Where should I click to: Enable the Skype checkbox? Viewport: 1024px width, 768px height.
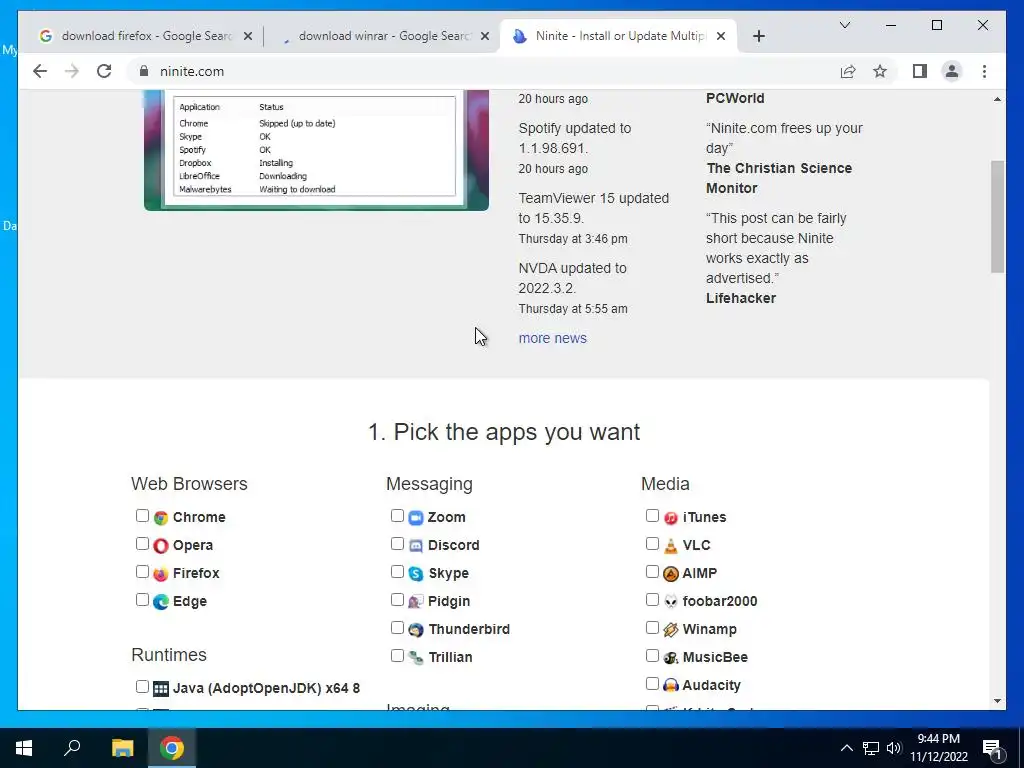click(x=397, y=572)
